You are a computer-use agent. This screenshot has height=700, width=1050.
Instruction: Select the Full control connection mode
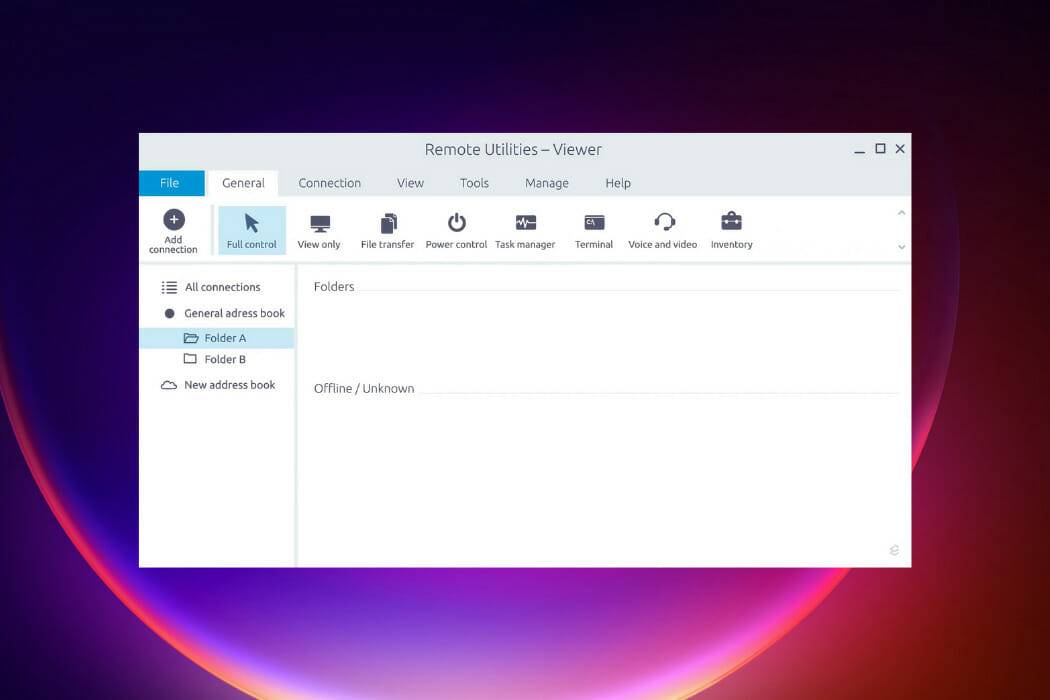[251, 229]
